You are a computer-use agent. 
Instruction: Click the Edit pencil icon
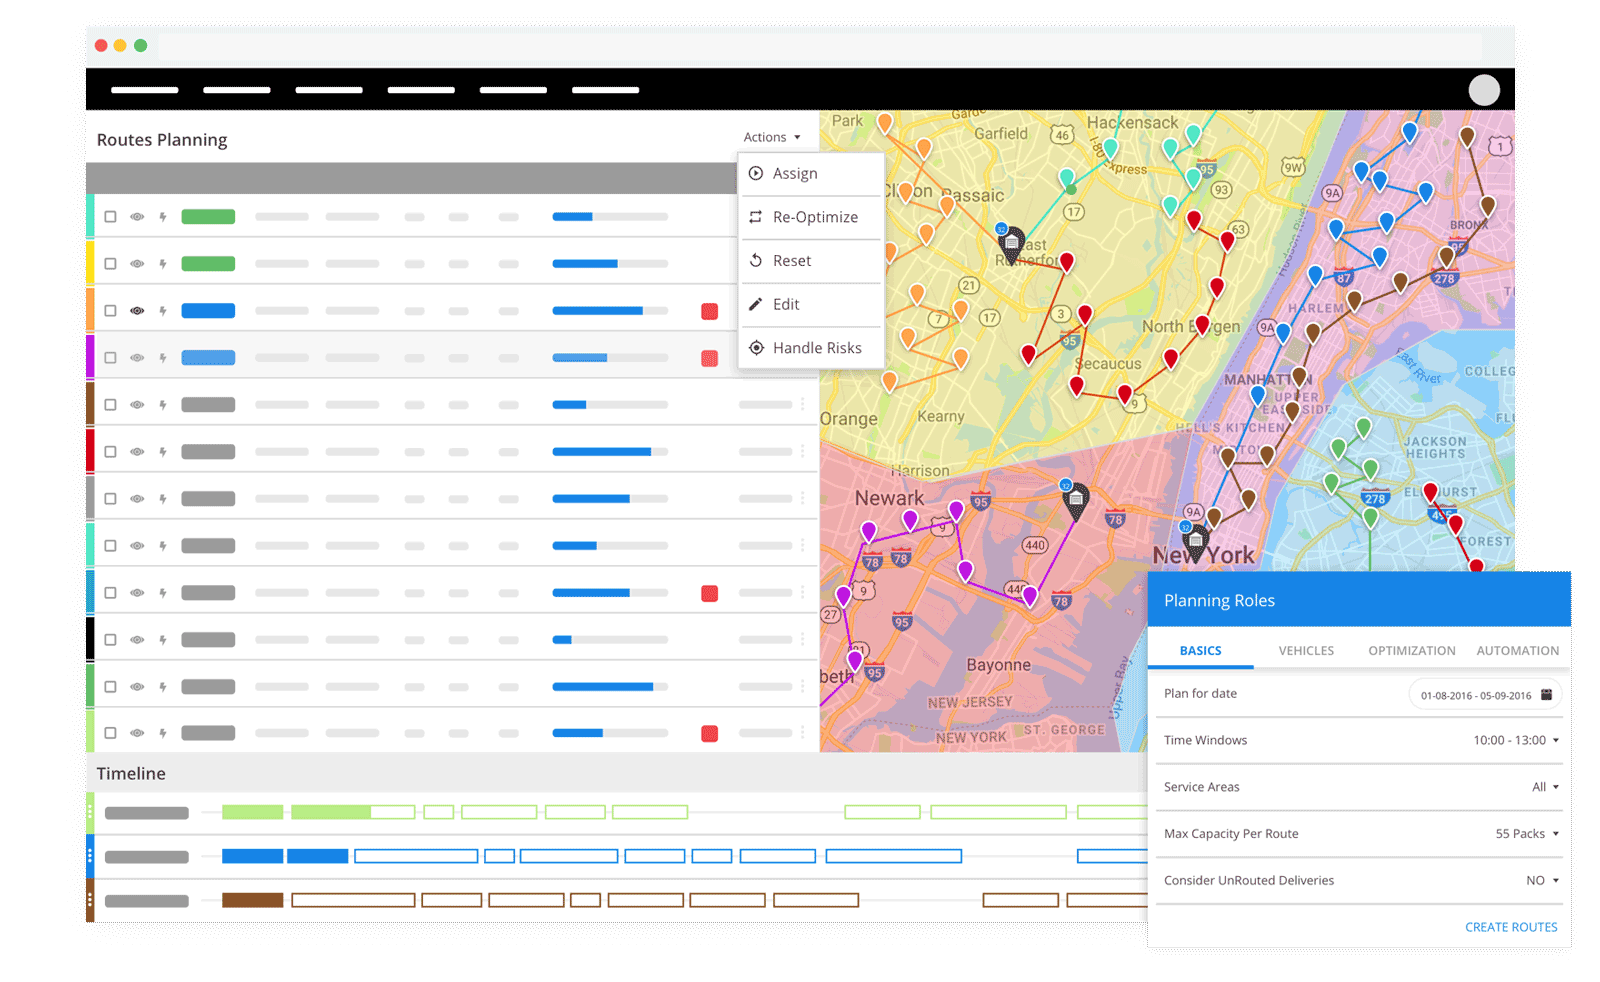756,304
